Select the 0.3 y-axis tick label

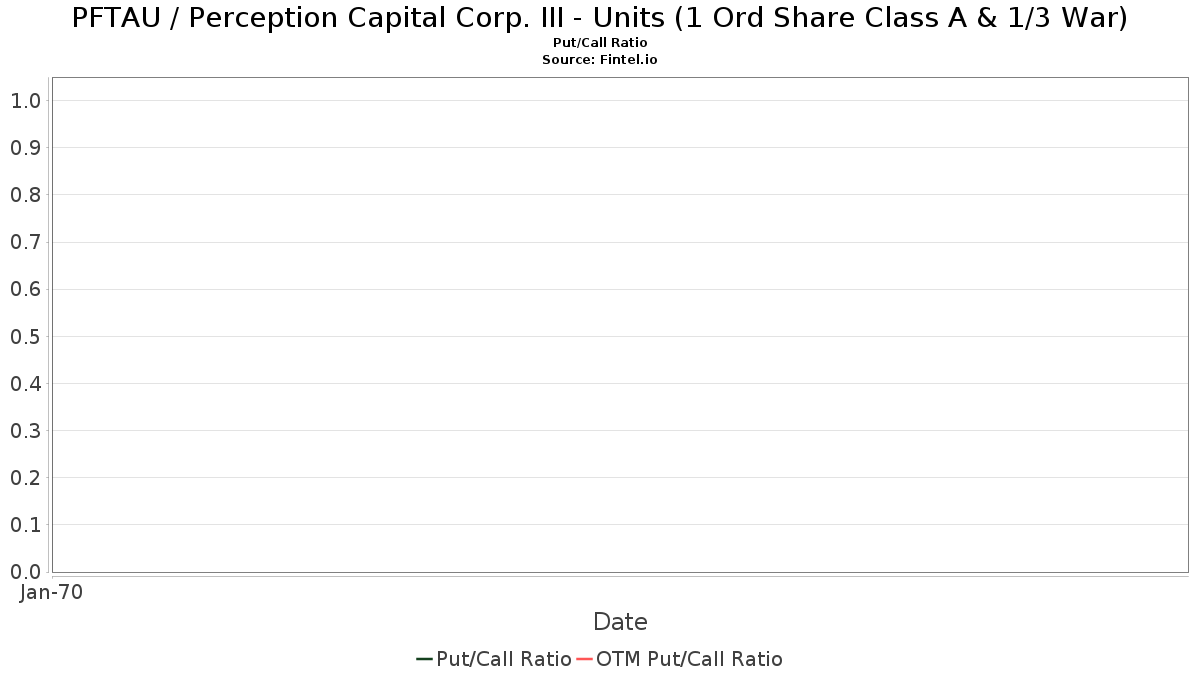[x=25, y=431]
